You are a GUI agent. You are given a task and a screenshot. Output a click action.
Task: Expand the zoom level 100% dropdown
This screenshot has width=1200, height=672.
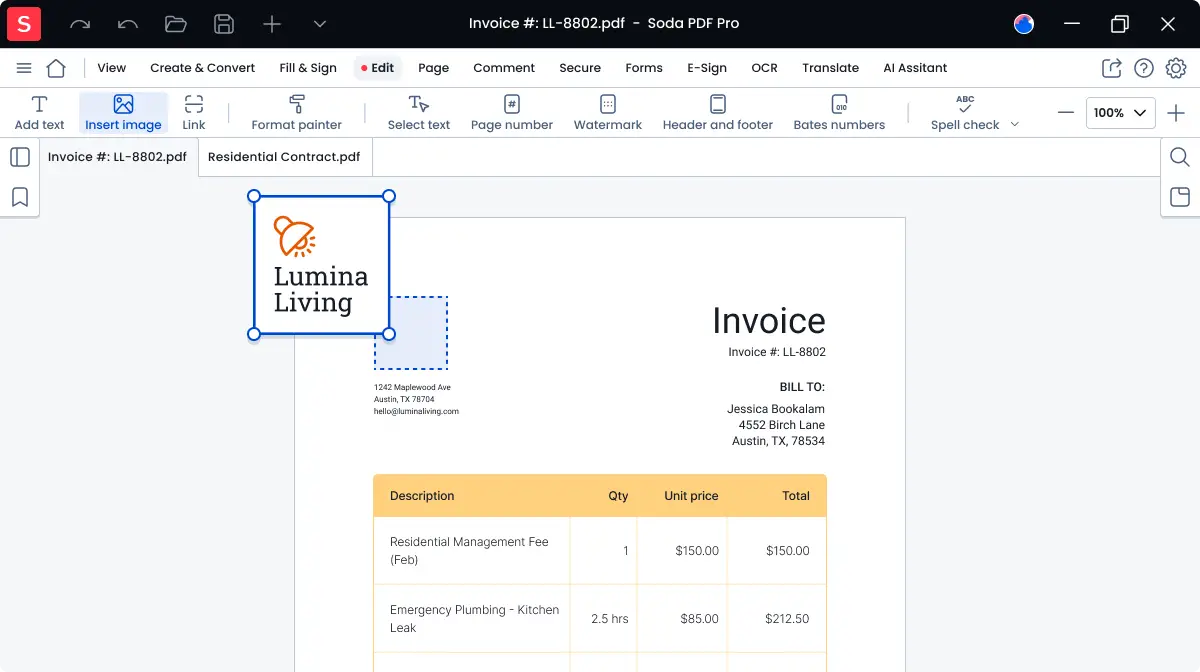tap(1120, 113)
